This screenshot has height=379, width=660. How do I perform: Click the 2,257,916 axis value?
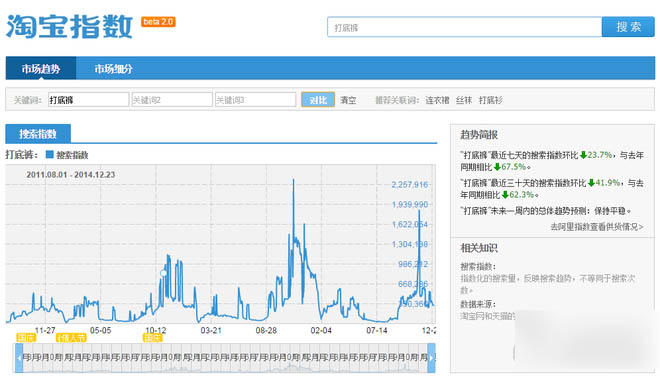tap(410, 184)
